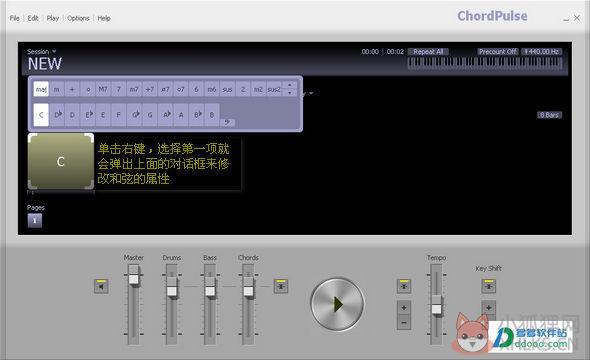Open the Options menu
Screen dimensions: 590x360
[78, 18]
